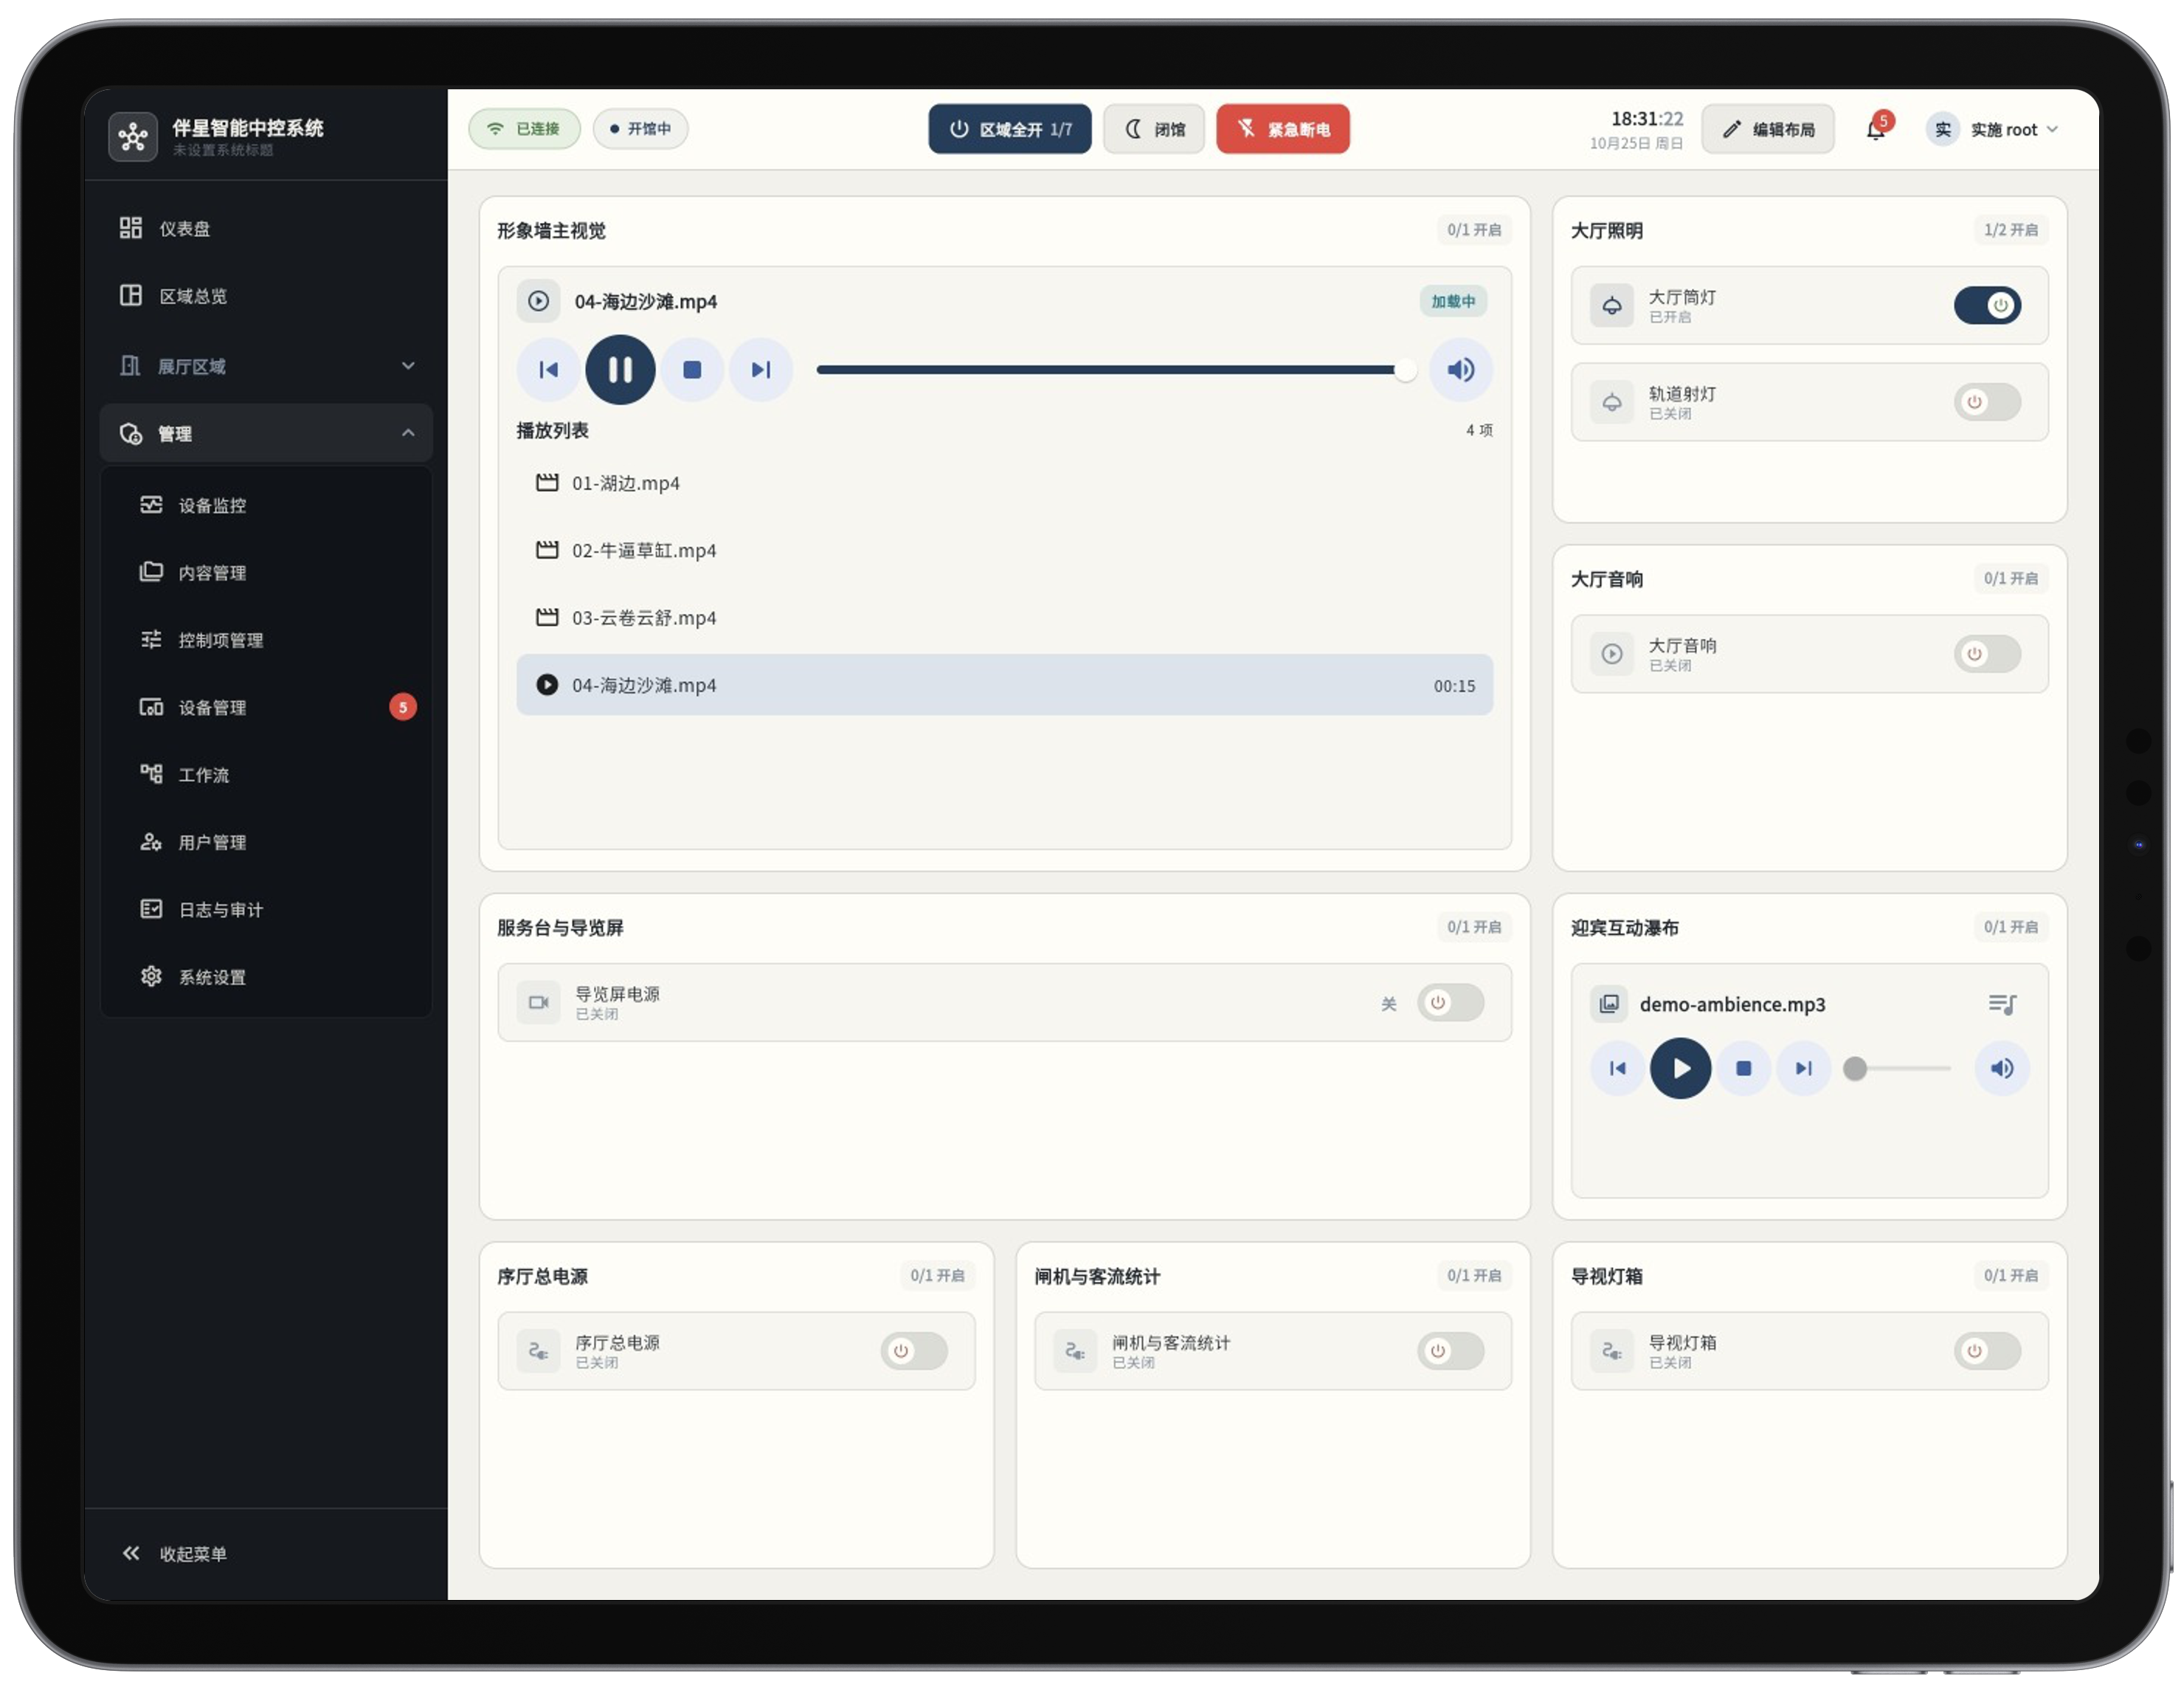Screen dimensions: 2184x1690
Task: Open 系统设置 page
Action: pyautogui.click(x=266, y=977)
